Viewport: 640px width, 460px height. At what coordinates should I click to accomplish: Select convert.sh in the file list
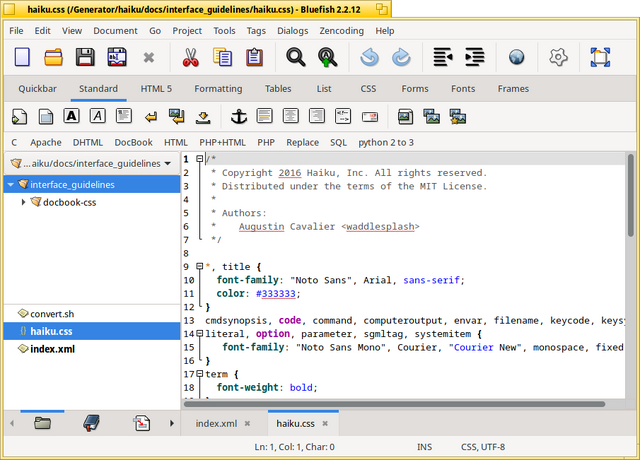pyautogui.click(x=92, y=313)
